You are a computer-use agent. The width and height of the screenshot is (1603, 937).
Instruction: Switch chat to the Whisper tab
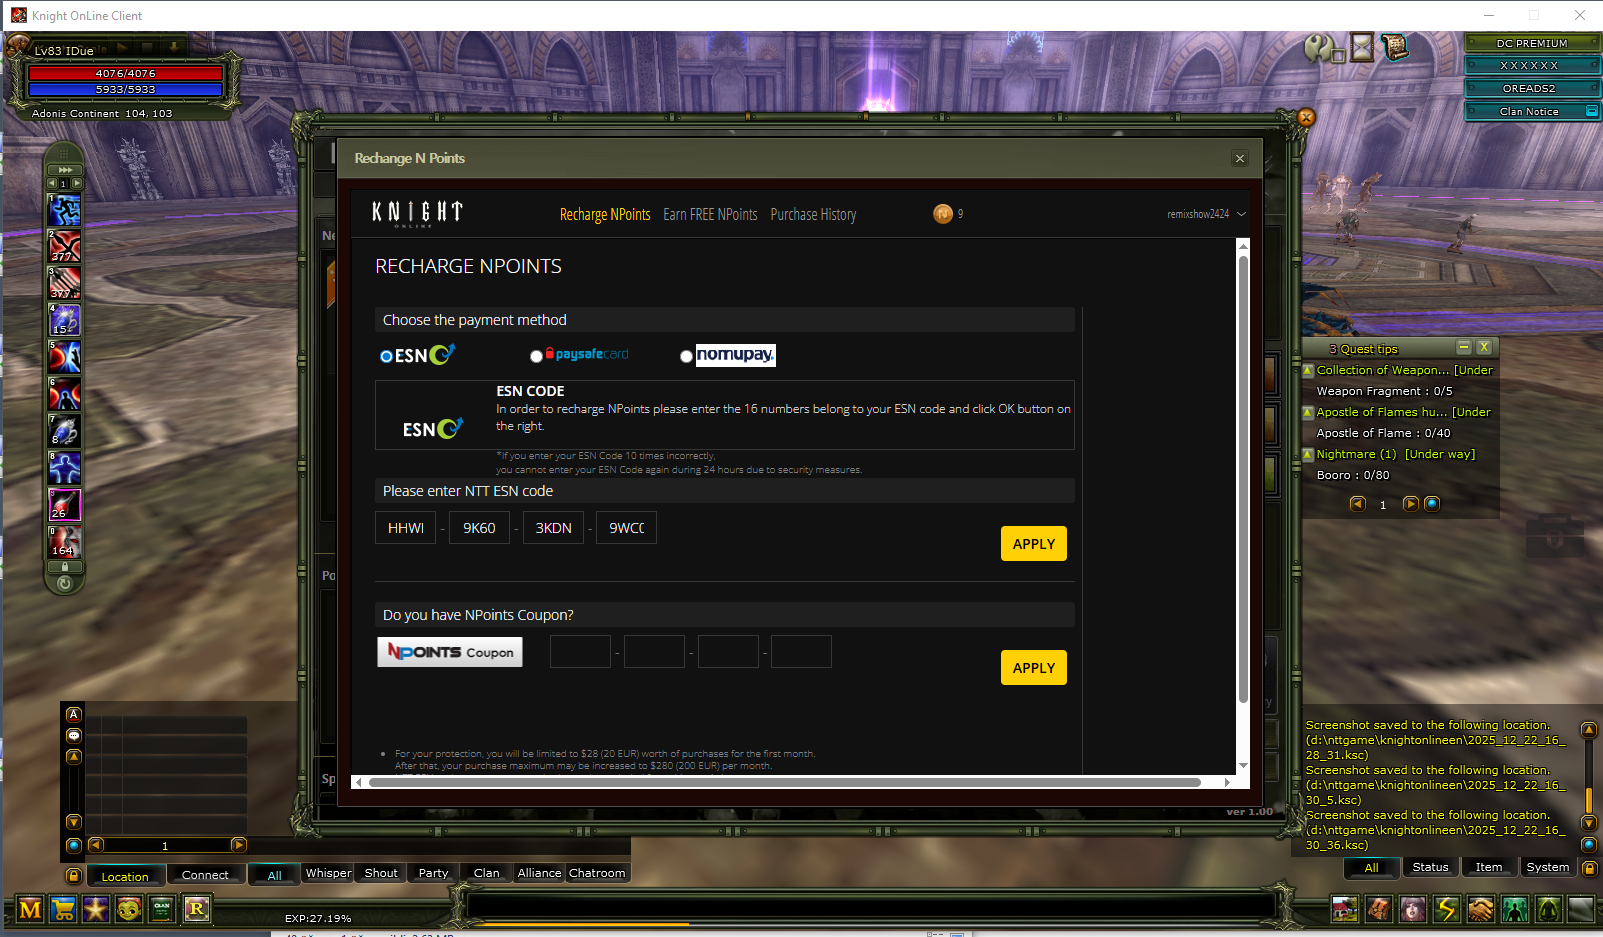coord(328,873)
